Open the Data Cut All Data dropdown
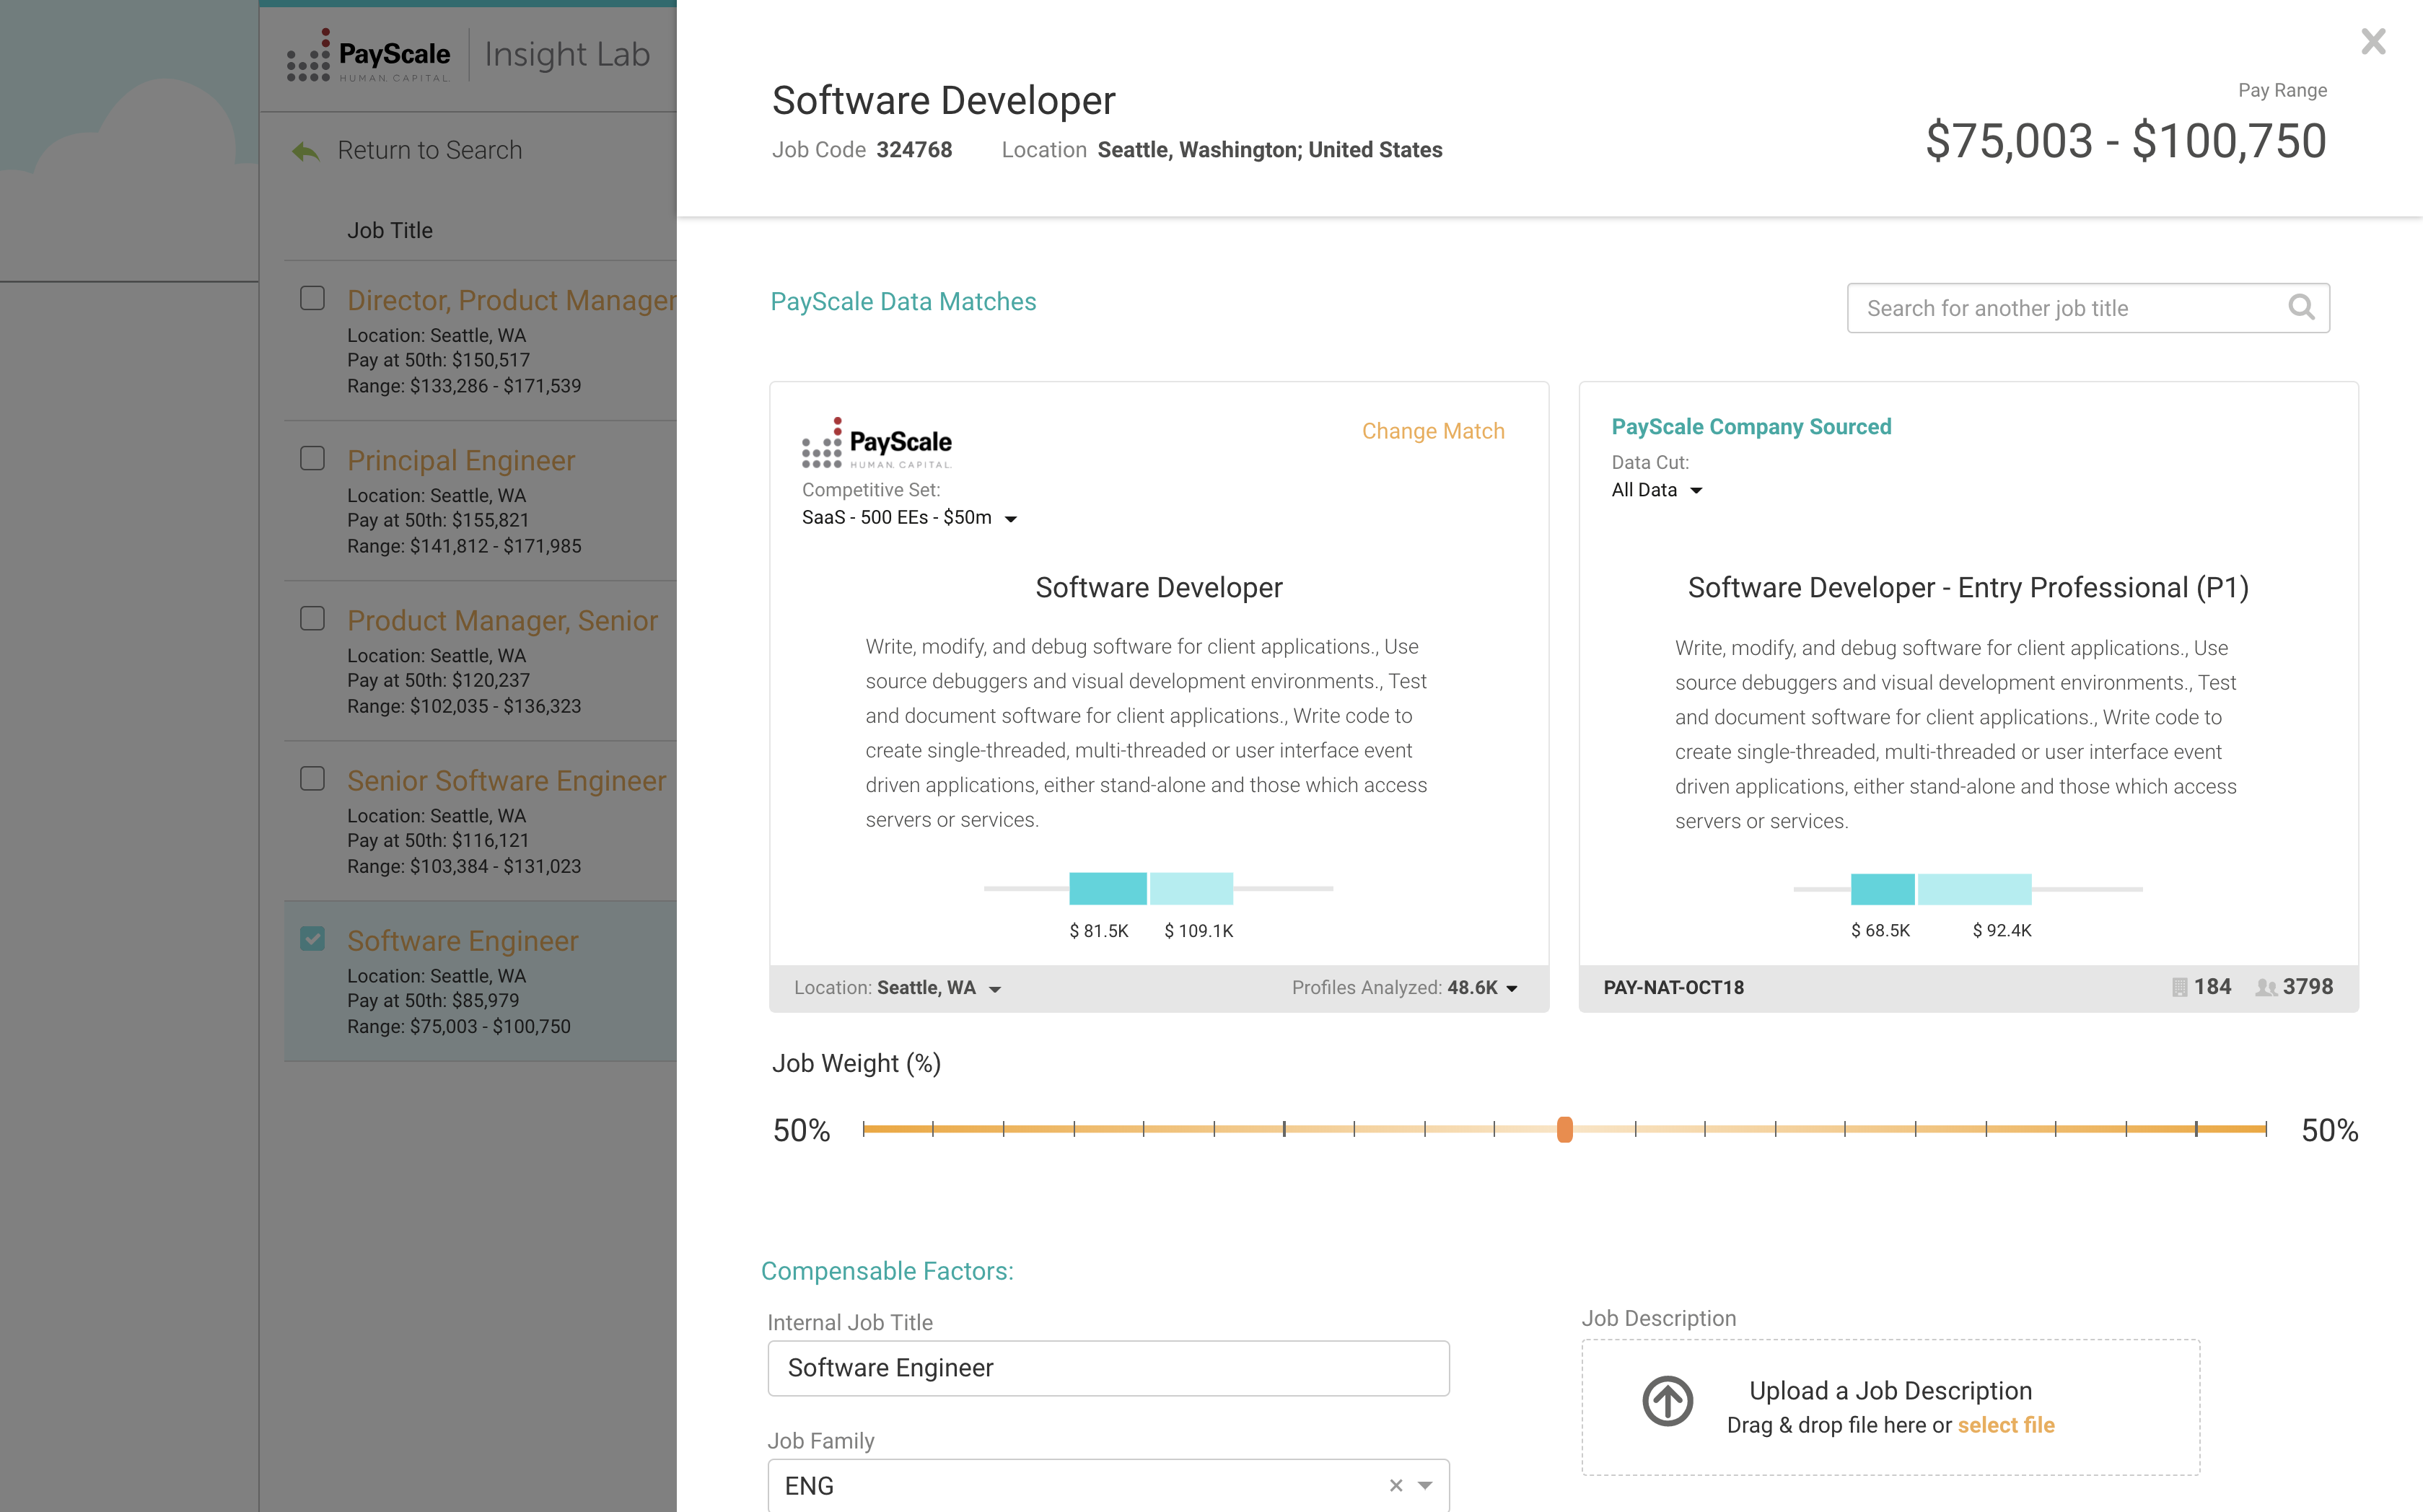Screen dimensions: 2423x1512 pyautogui.click(x=1656, y=490)
